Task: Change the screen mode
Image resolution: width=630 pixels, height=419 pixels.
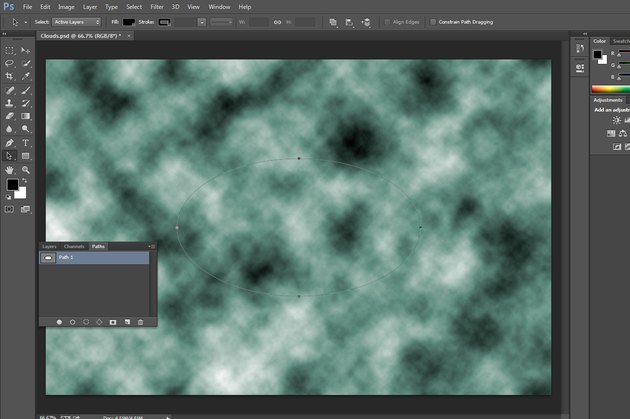Action: [x=25, y=209]
